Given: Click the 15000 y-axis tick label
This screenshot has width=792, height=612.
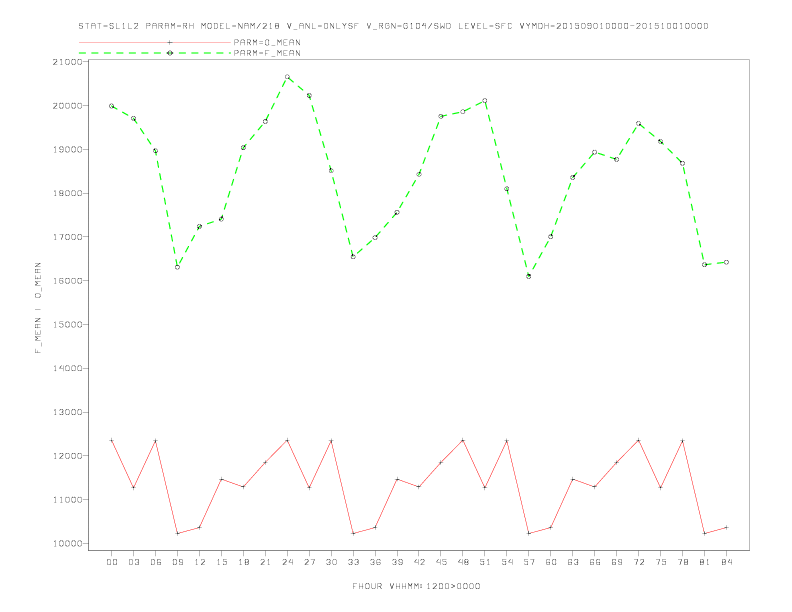Looking at the screenshot, I should [x=67, y=325].
